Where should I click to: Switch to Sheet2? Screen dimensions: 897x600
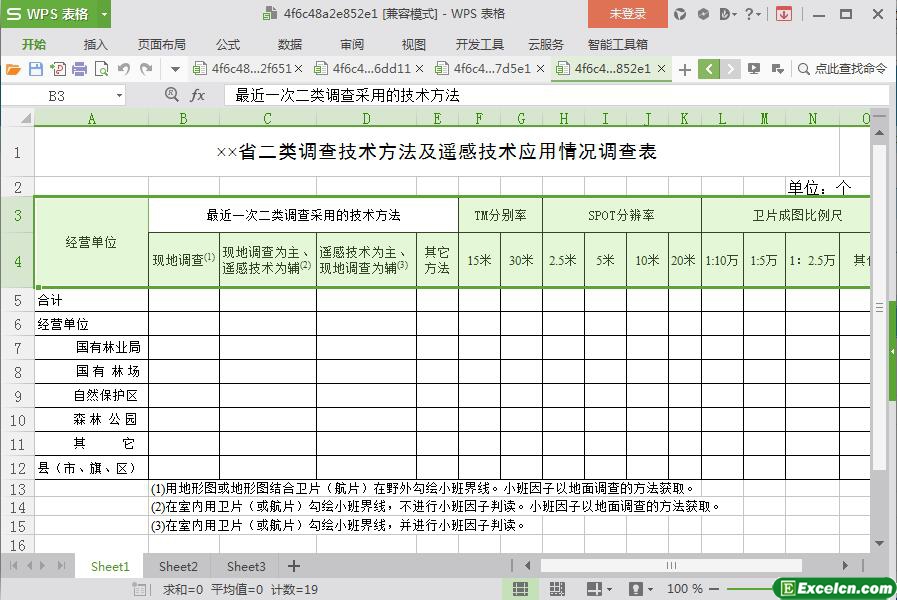(178, 566)
